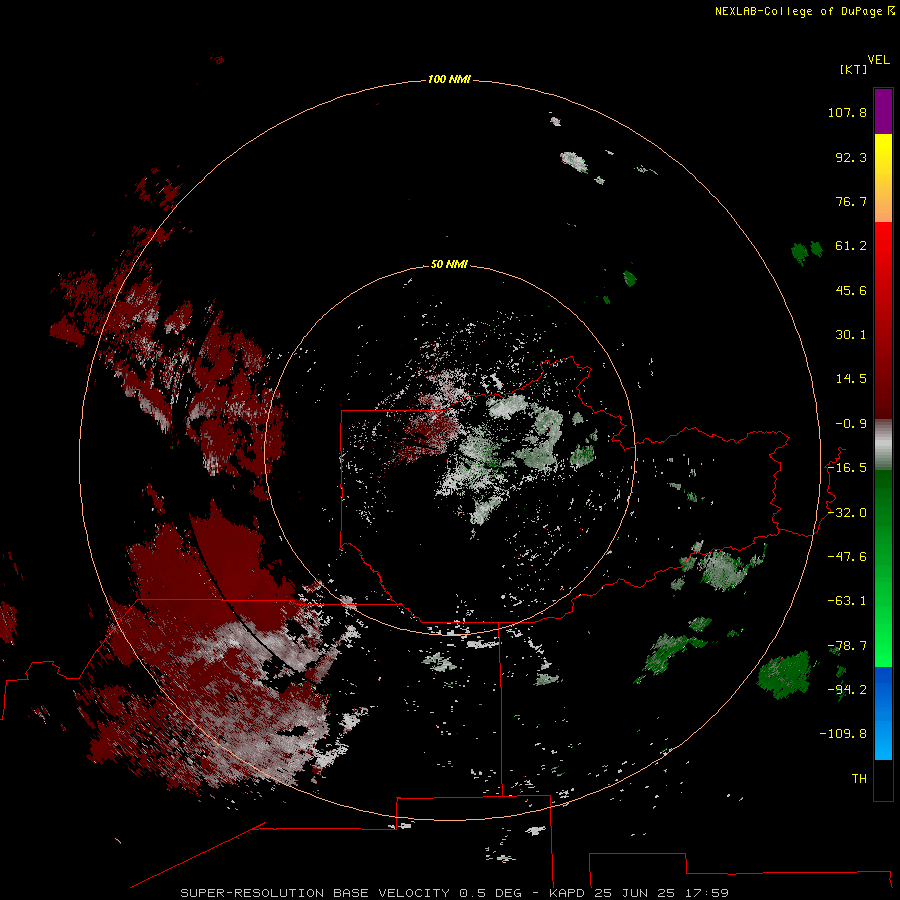Click the -47.6 velocity scale value
The height and width of the screenshot is (900, 900).
[x=847, y=557]
